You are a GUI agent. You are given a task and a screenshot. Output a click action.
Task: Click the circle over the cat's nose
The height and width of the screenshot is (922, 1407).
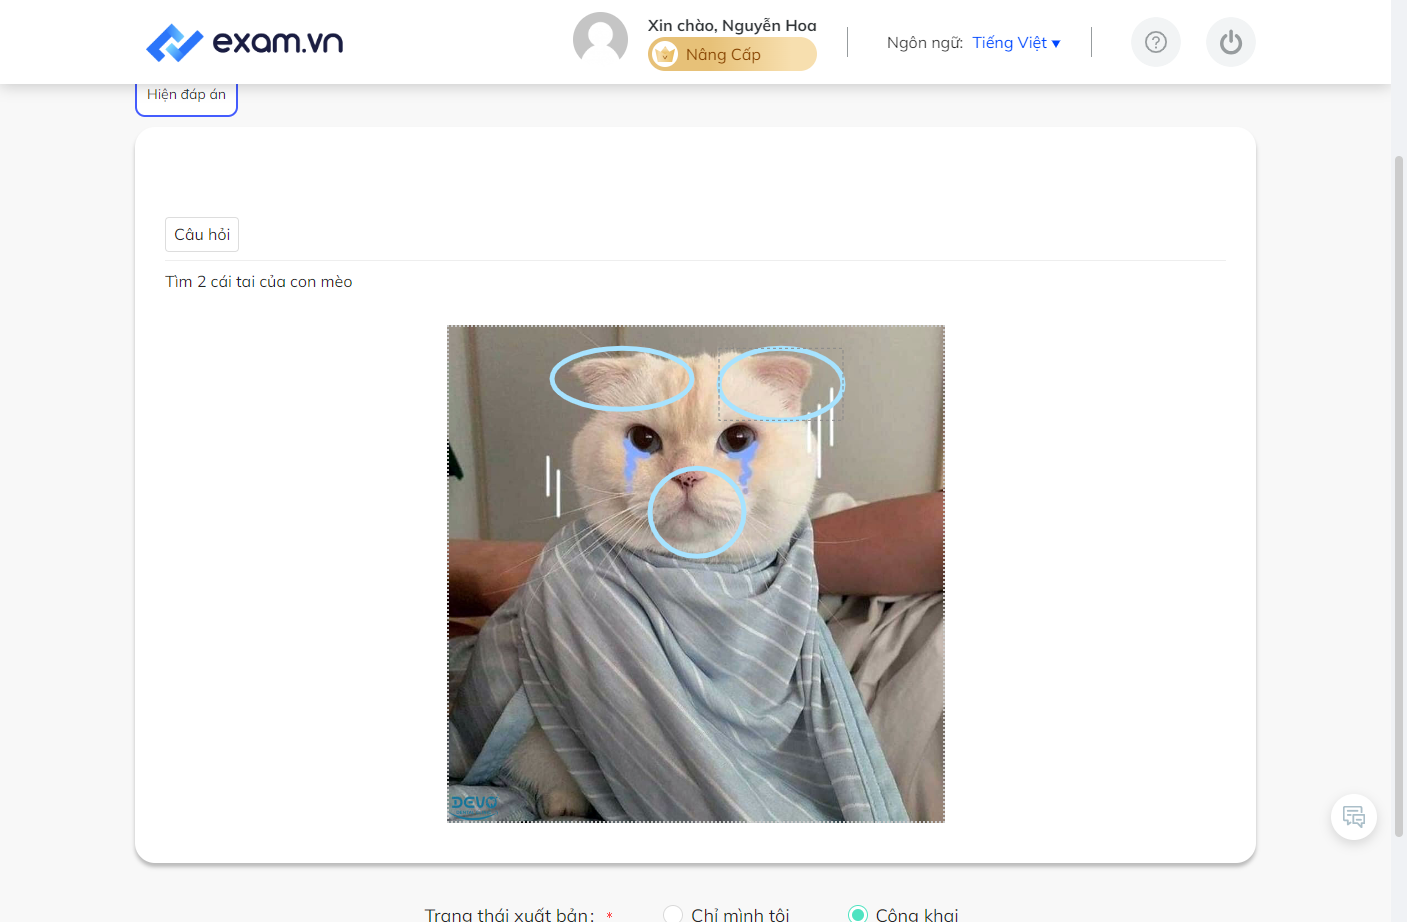click(x=697, y=511)
